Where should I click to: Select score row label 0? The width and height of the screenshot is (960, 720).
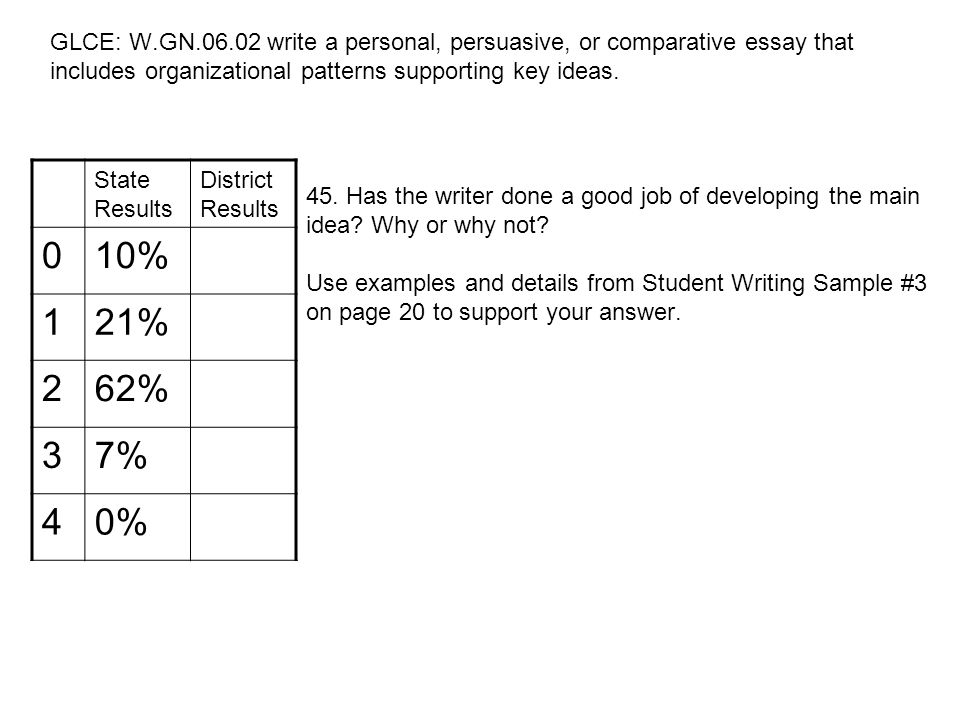pos(58,261)
